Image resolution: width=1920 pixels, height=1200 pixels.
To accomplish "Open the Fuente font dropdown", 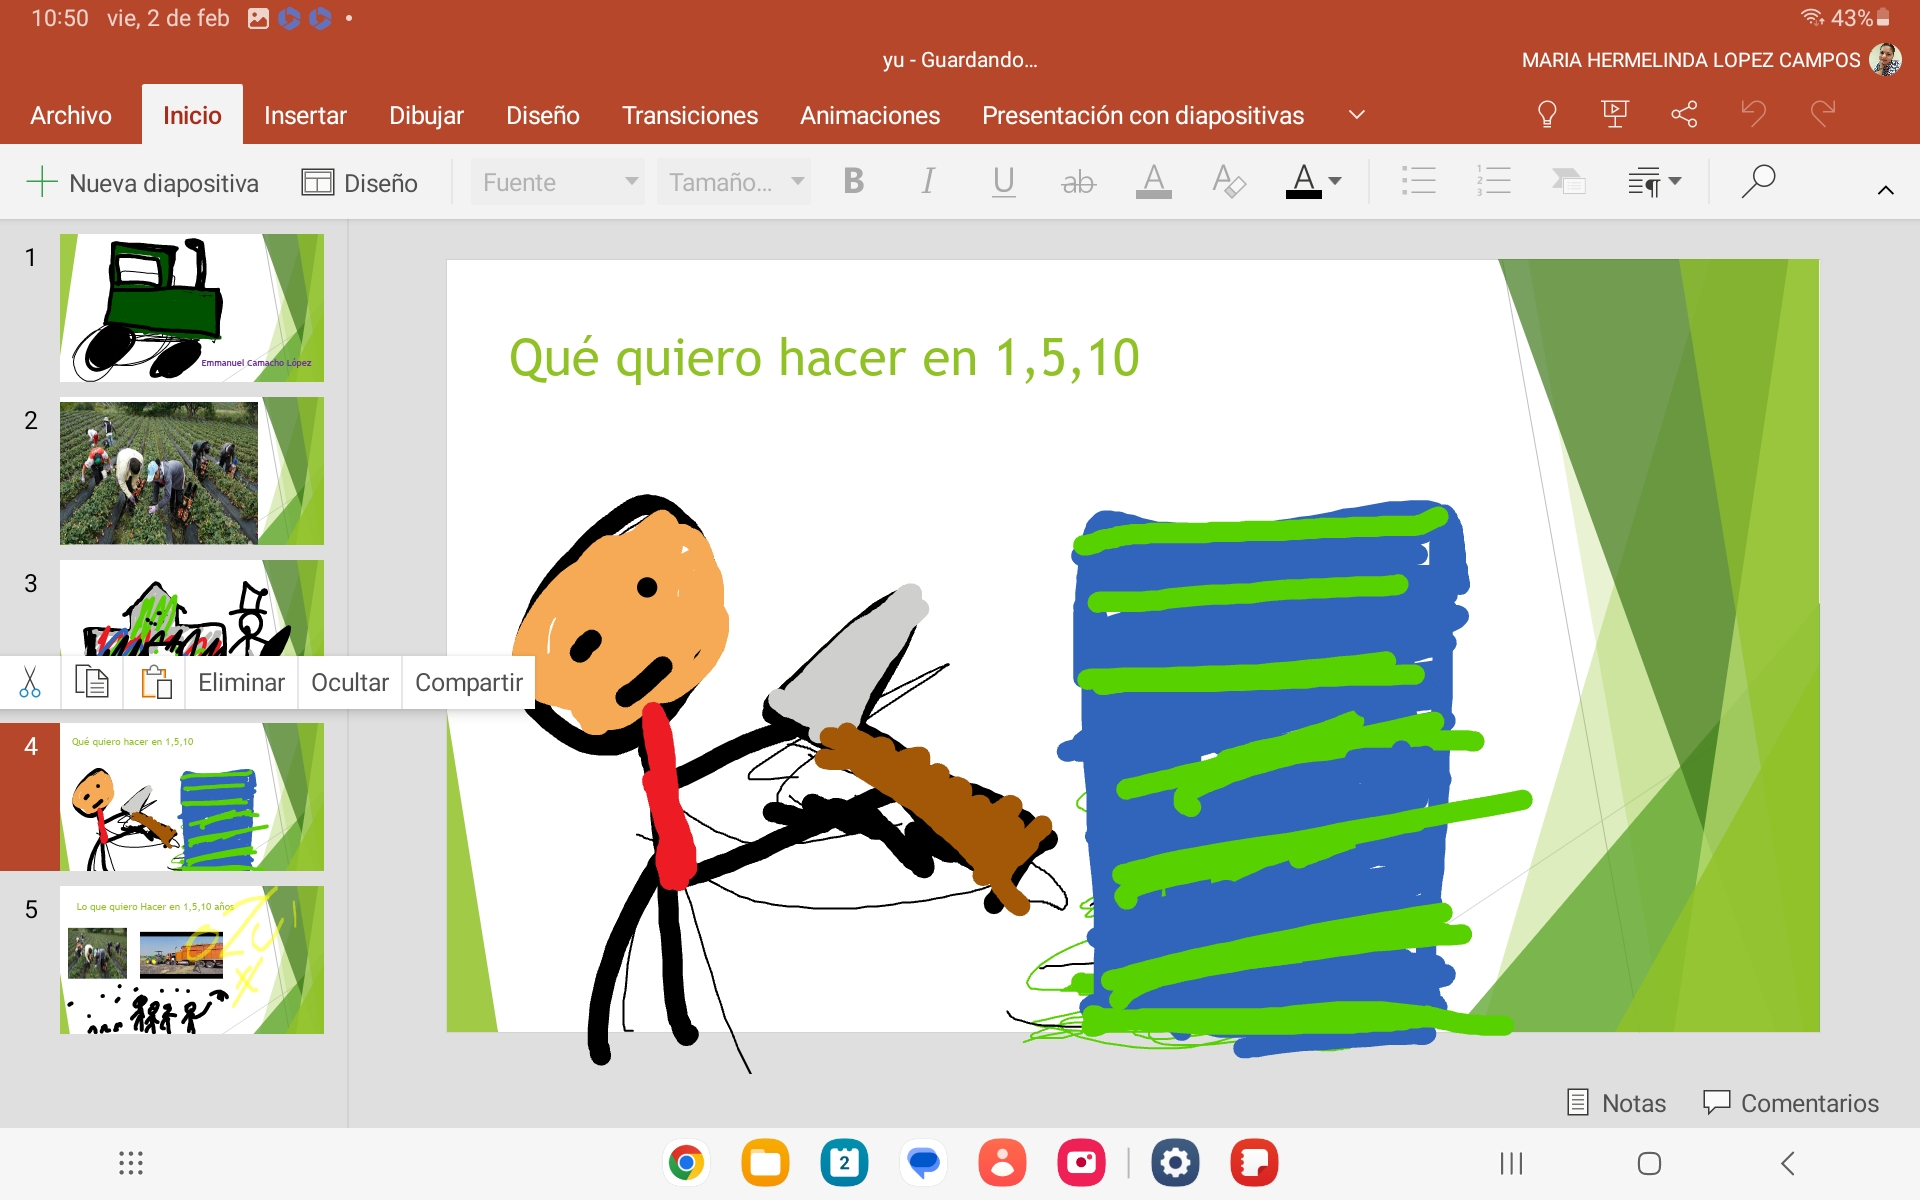I will (x=557, y=182).
